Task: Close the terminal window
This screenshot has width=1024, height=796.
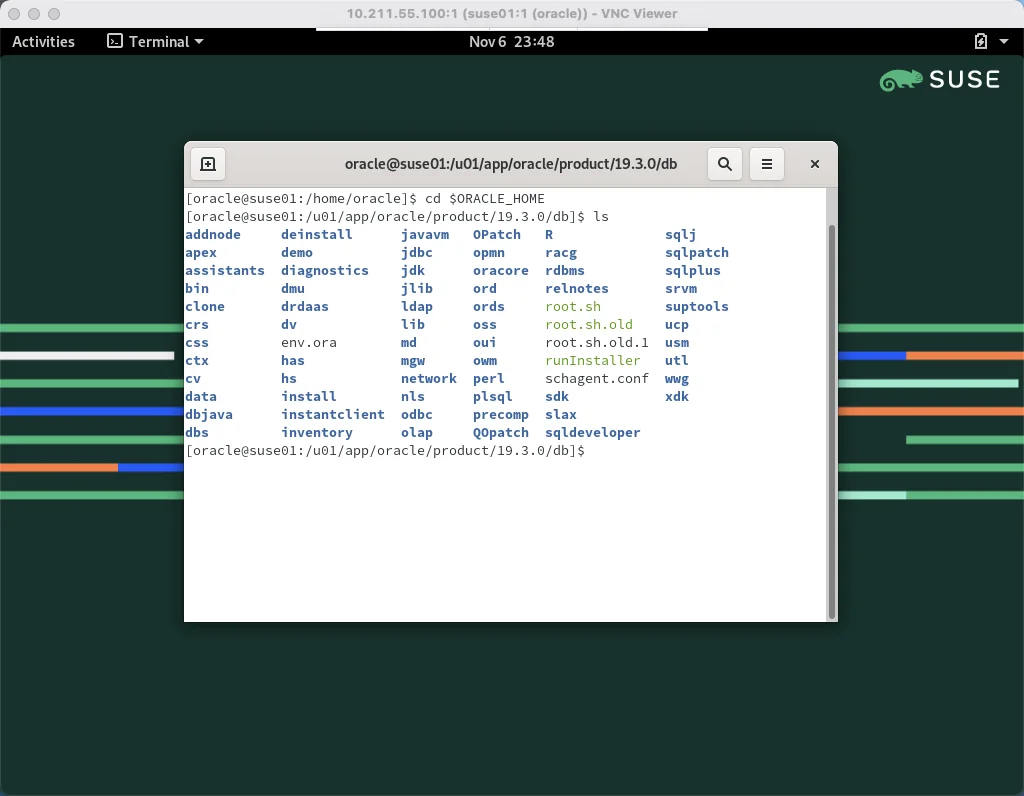Action: click(x=814, y=164)
